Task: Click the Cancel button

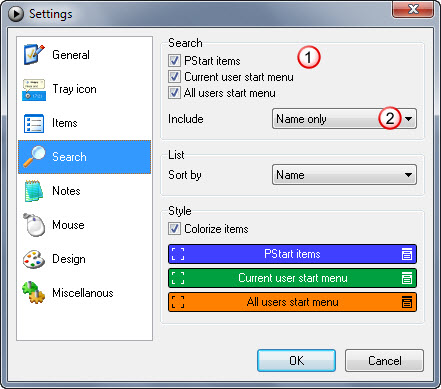Action: coord(384,361)
